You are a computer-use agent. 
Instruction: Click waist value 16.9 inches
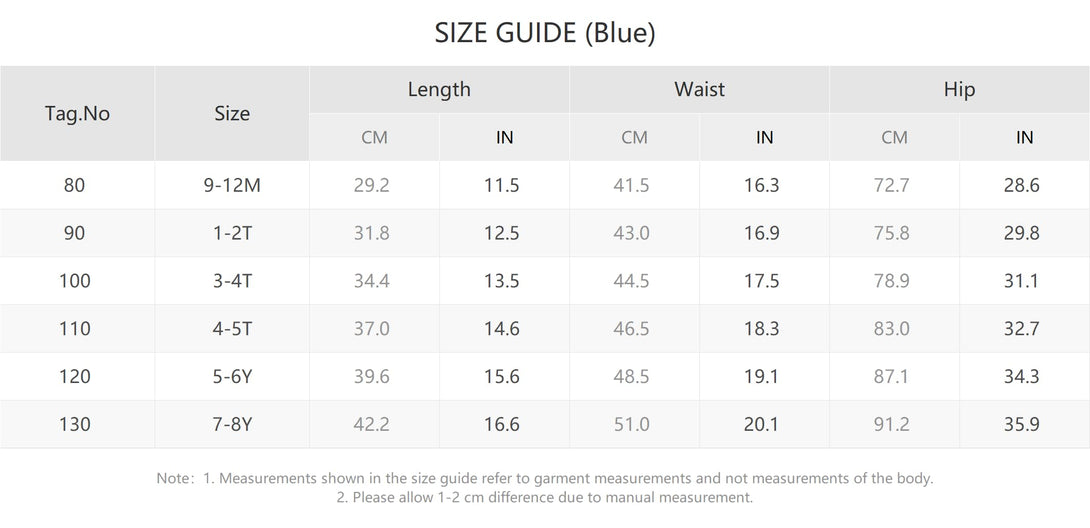click(761, 233)
